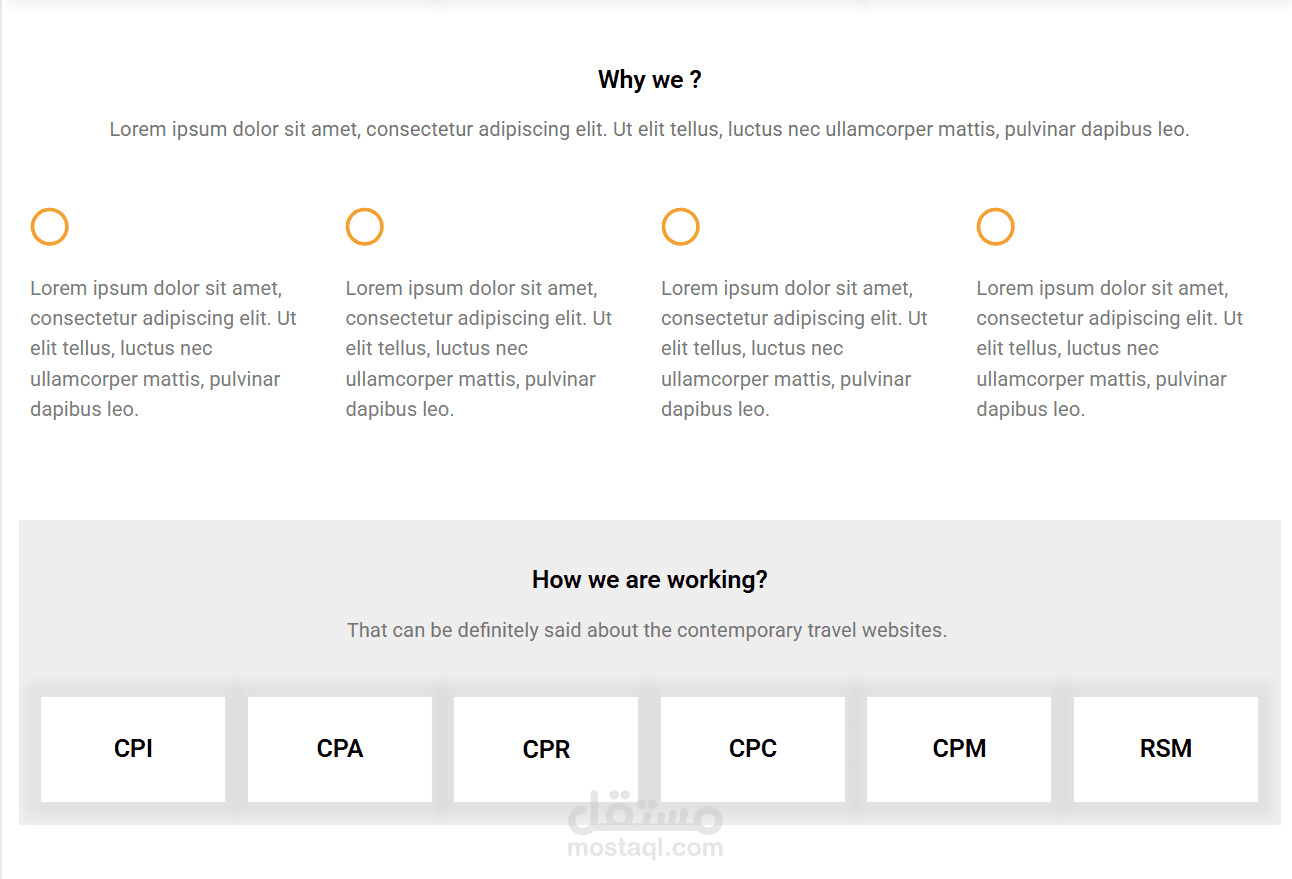Screen dimensions: 1292x879
Task: Click the third column's Lorem ipsum paragraph
Action: tap(795, 349)
